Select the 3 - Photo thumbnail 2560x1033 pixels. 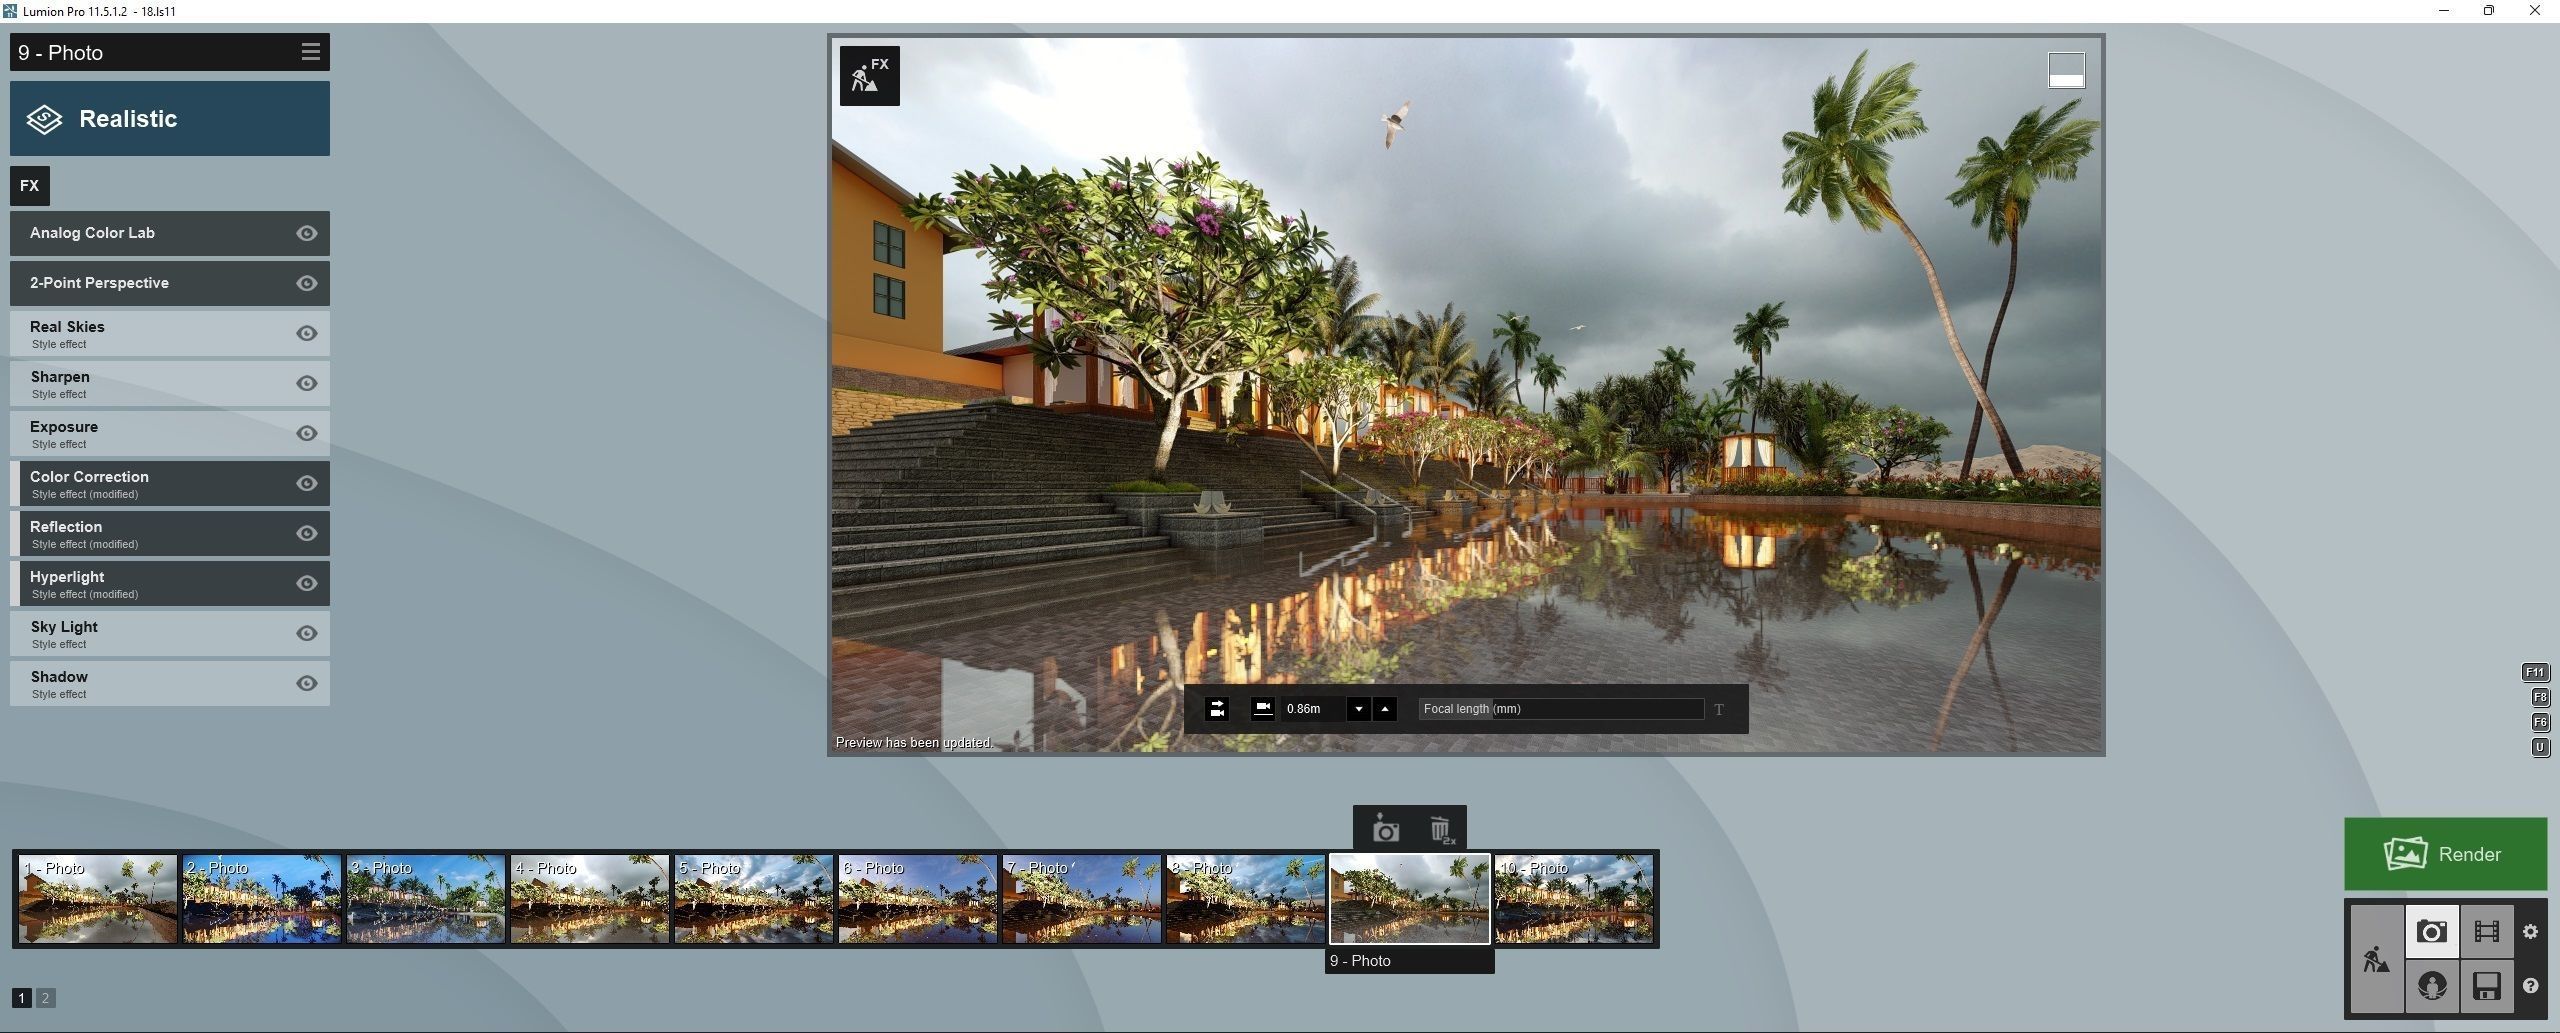coord(426,899)
